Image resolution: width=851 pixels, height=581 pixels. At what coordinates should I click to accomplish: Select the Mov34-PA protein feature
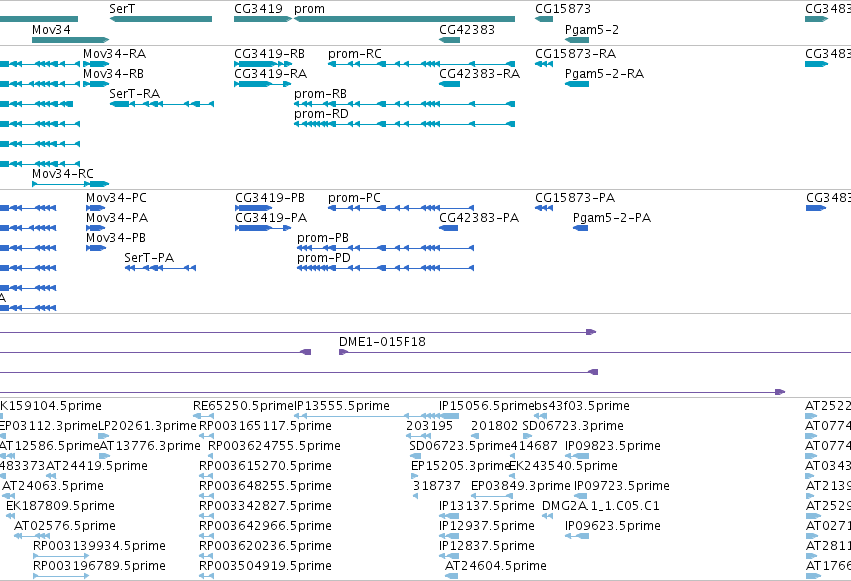click(96, 228)
